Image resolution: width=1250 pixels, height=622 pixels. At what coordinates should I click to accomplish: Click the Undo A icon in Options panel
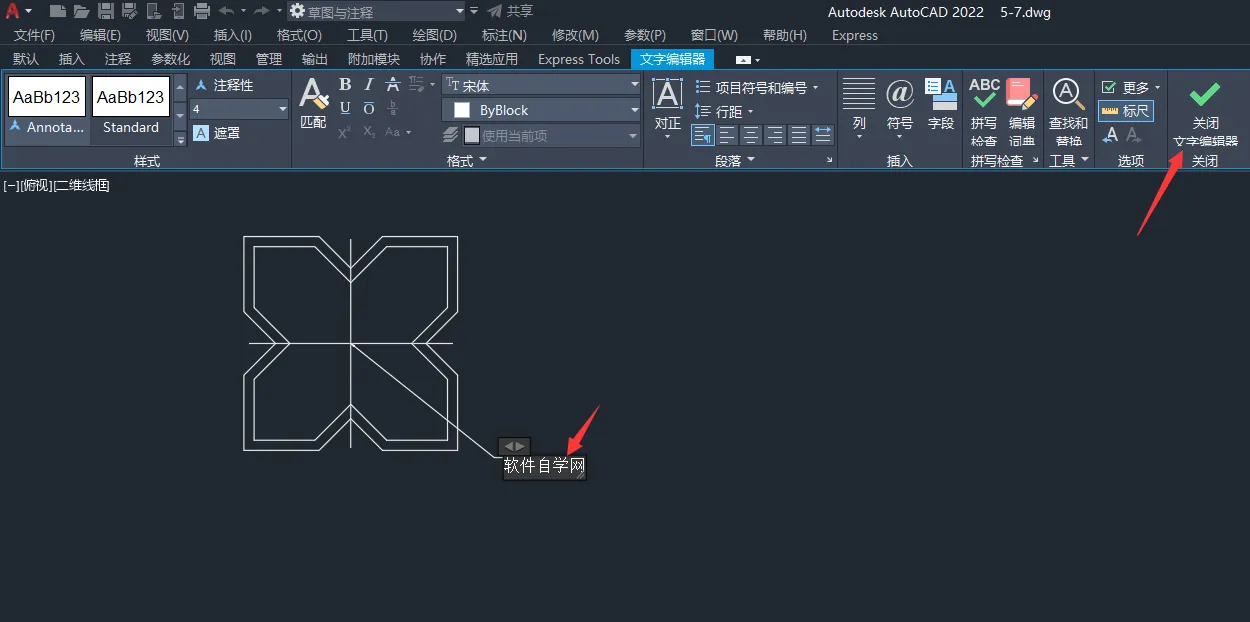tap(1110, 135)
